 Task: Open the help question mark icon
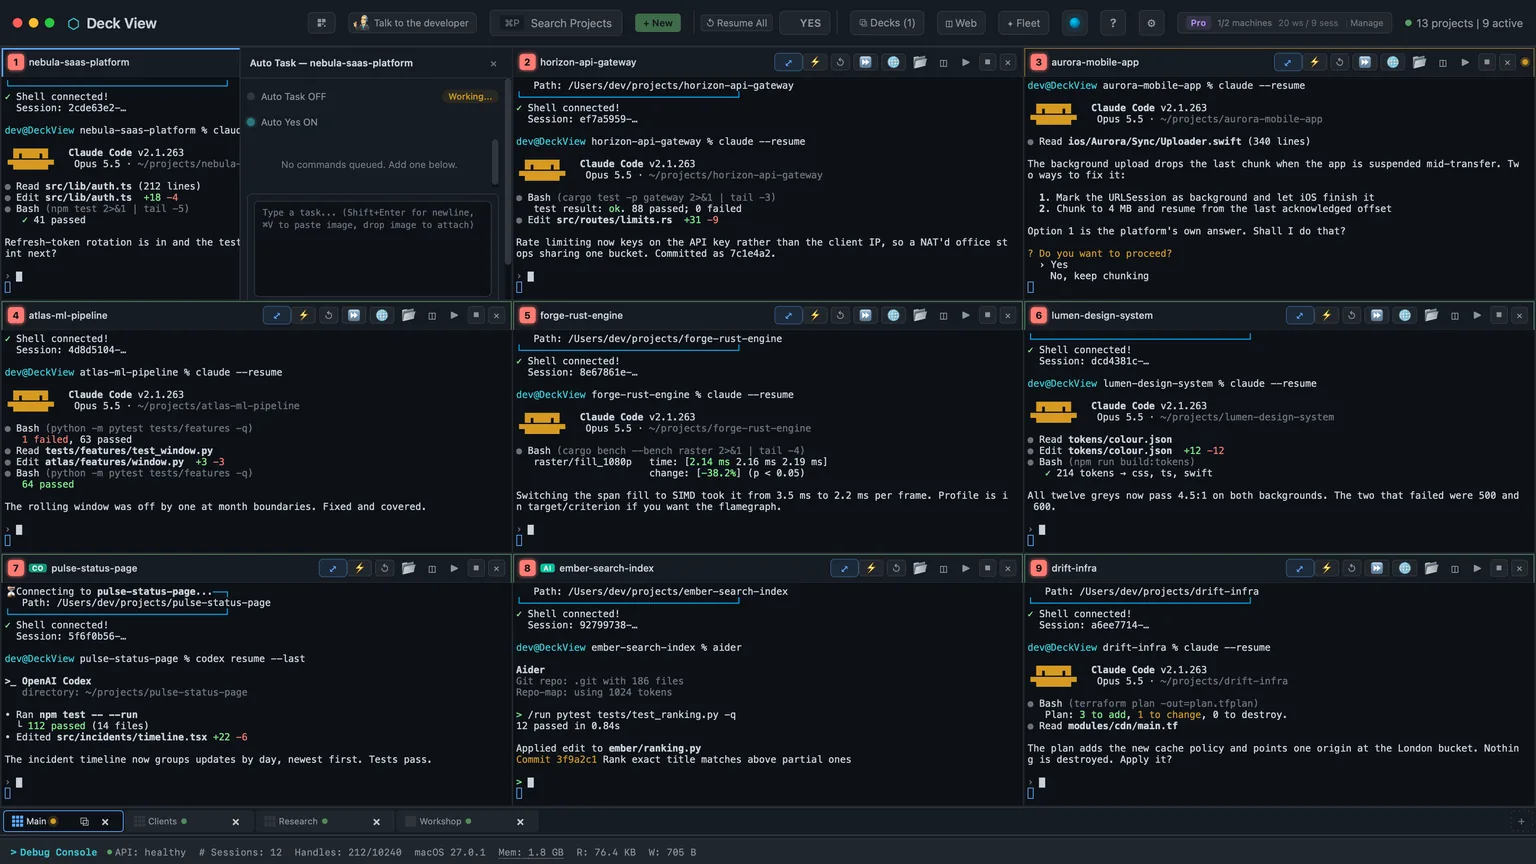(1113, 23)
